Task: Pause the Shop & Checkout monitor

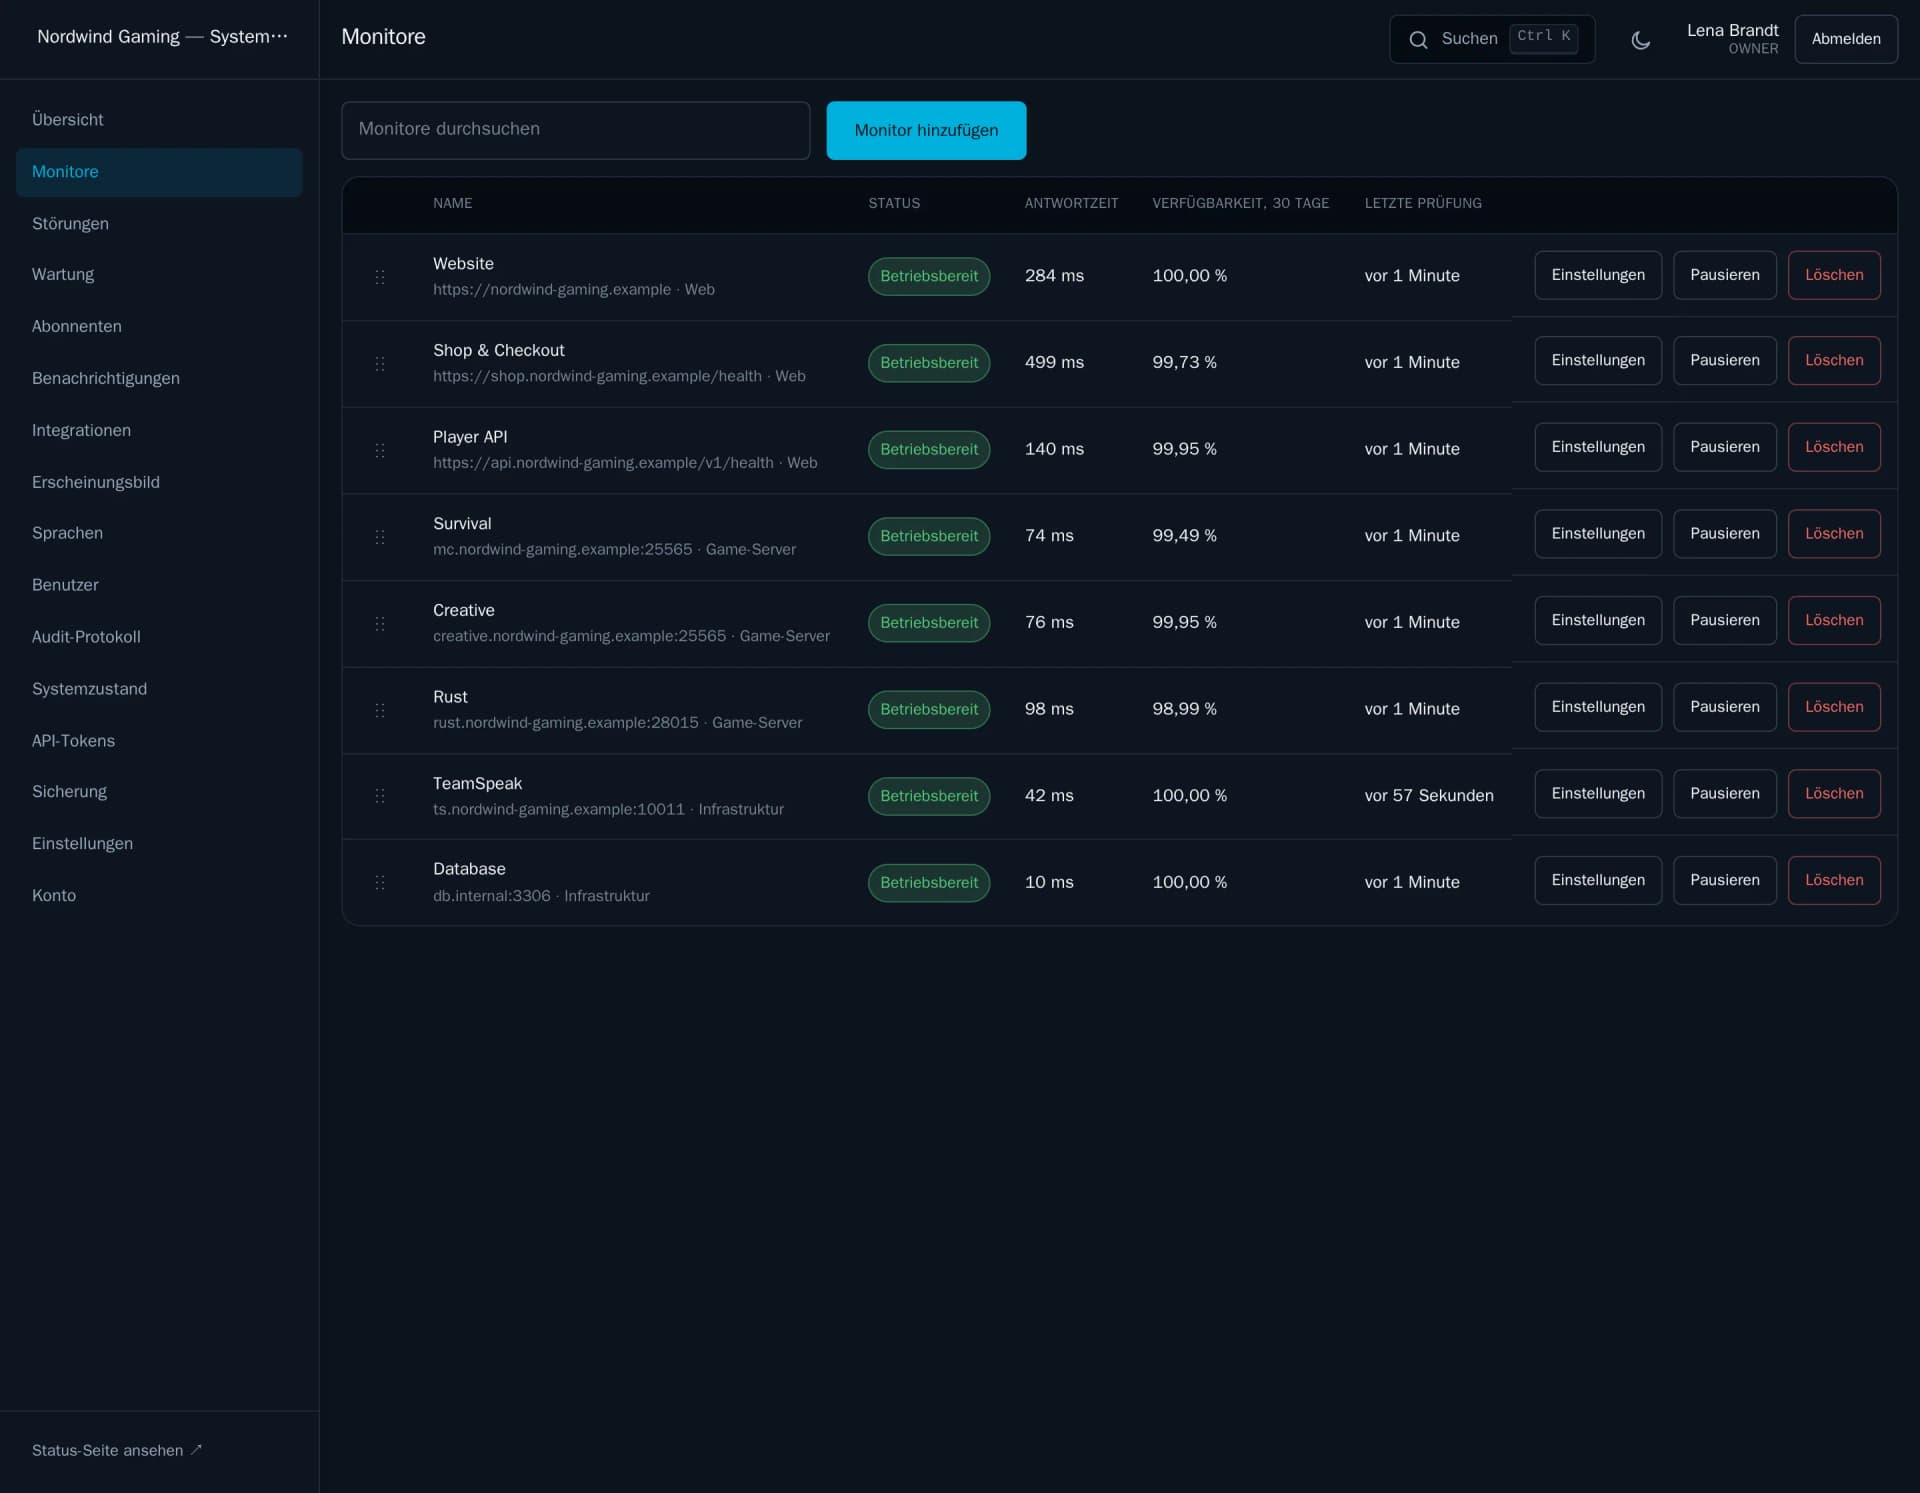Action: click(x=1725, y=360)
